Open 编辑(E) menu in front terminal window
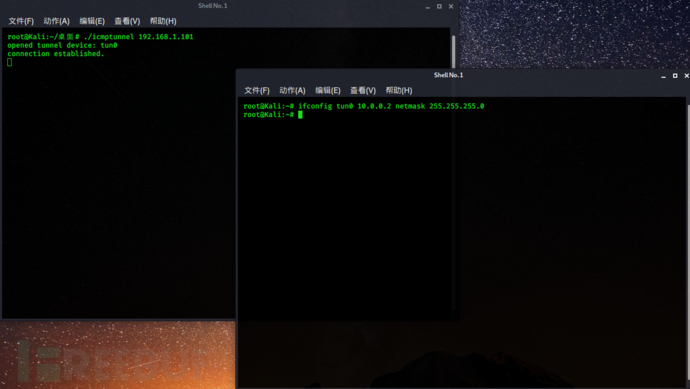This screenshot has width=690, height=389. click(x=328, y=90)
